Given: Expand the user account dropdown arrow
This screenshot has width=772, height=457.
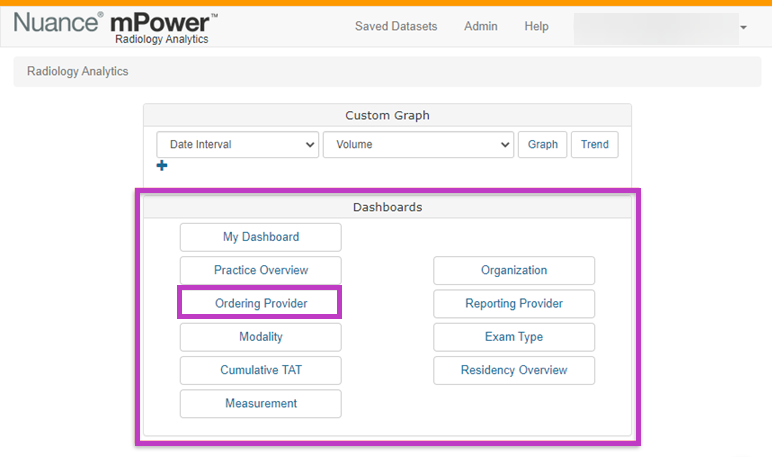Looking at the screenshot, I should point(743,28).
